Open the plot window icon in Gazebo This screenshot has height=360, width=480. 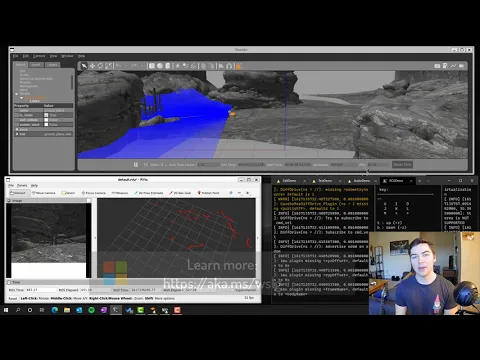pos(453,66)
